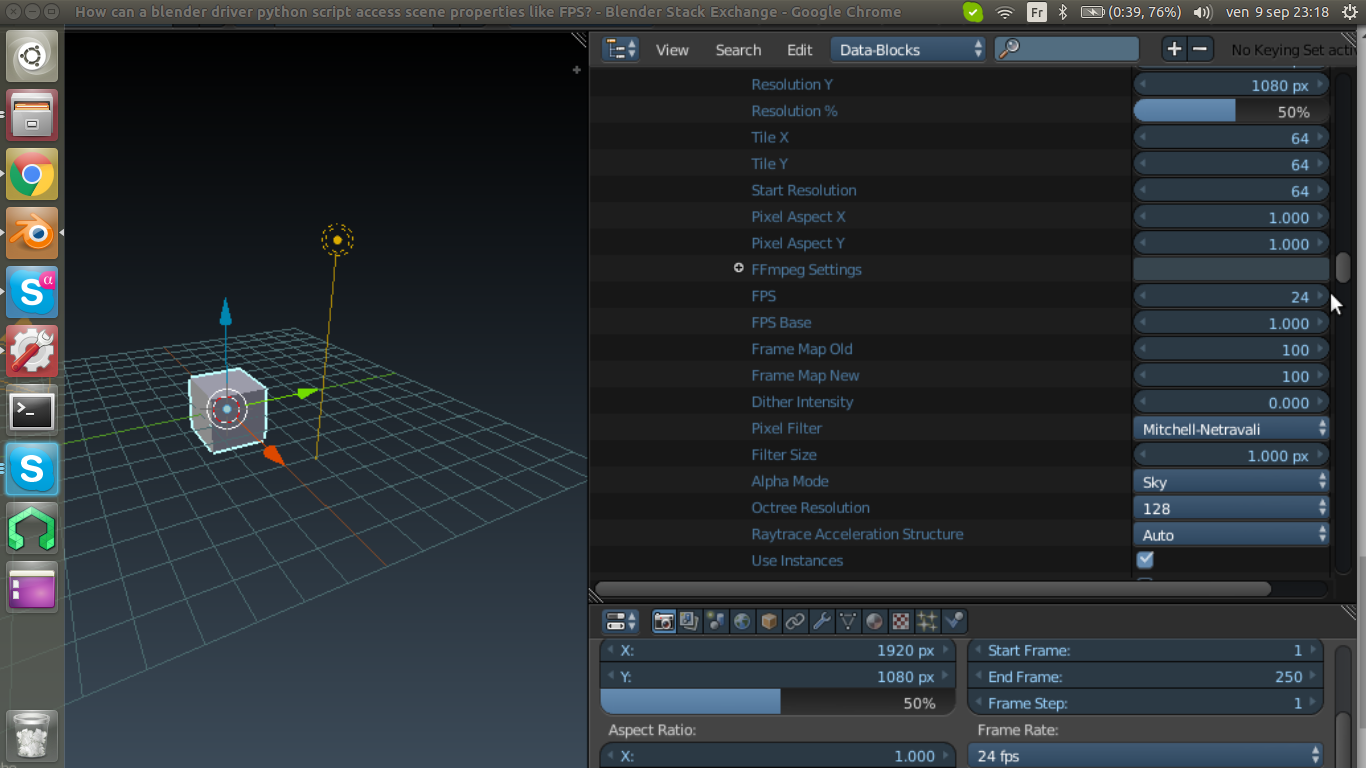Click the Frame Map Old value field
Image resolution: width=1366 pixels, height=768 pixels.
pyautogui.click(x=1231, y=349)
